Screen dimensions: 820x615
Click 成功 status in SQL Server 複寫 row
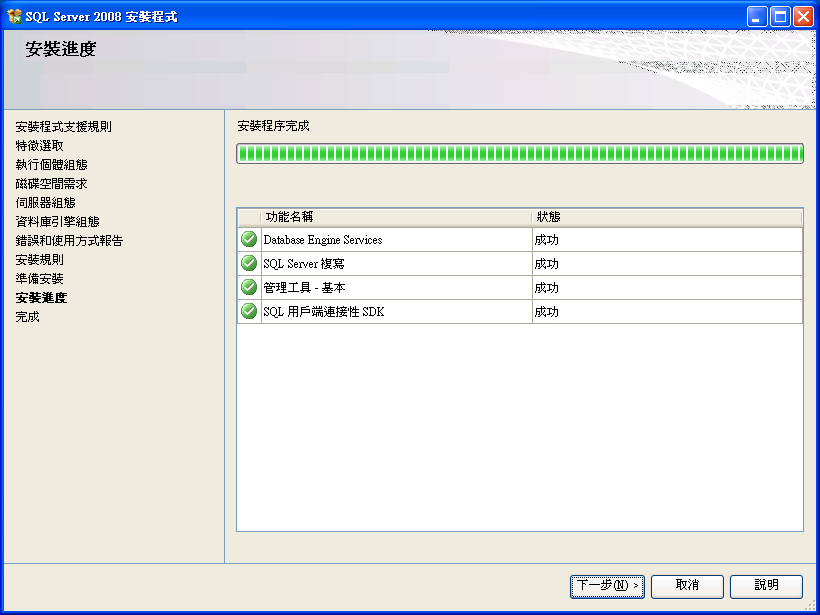pyautogui.click(x=546, y=264)
